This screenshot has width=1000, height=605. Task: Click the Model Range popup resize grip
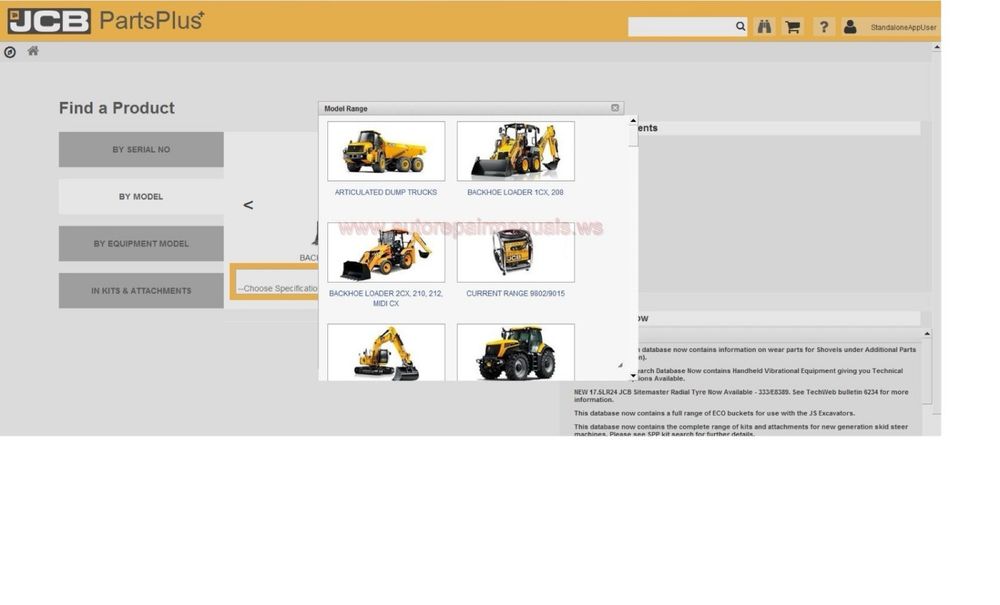(x=620, y=365)
